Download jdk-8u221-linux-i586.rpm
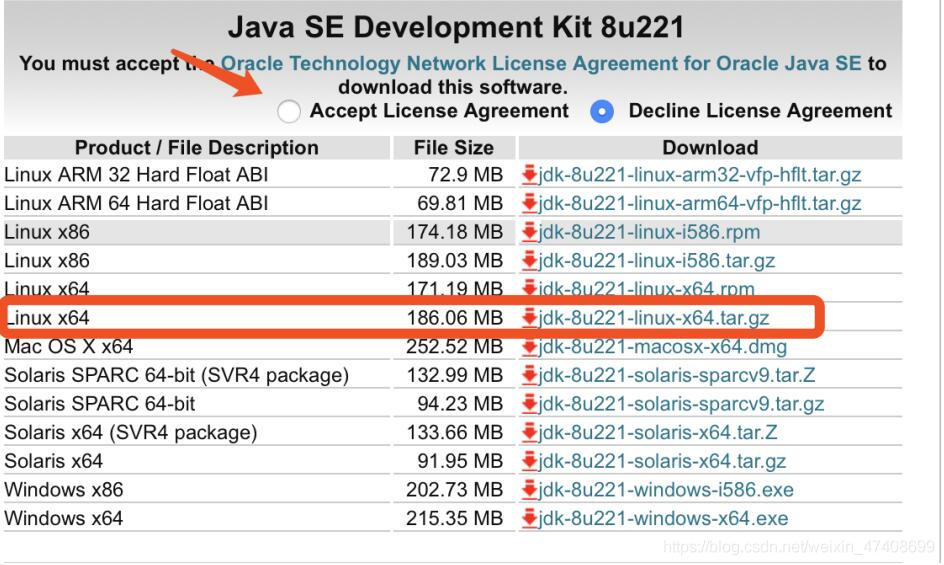The image size is (944, 565). (649, 232)
